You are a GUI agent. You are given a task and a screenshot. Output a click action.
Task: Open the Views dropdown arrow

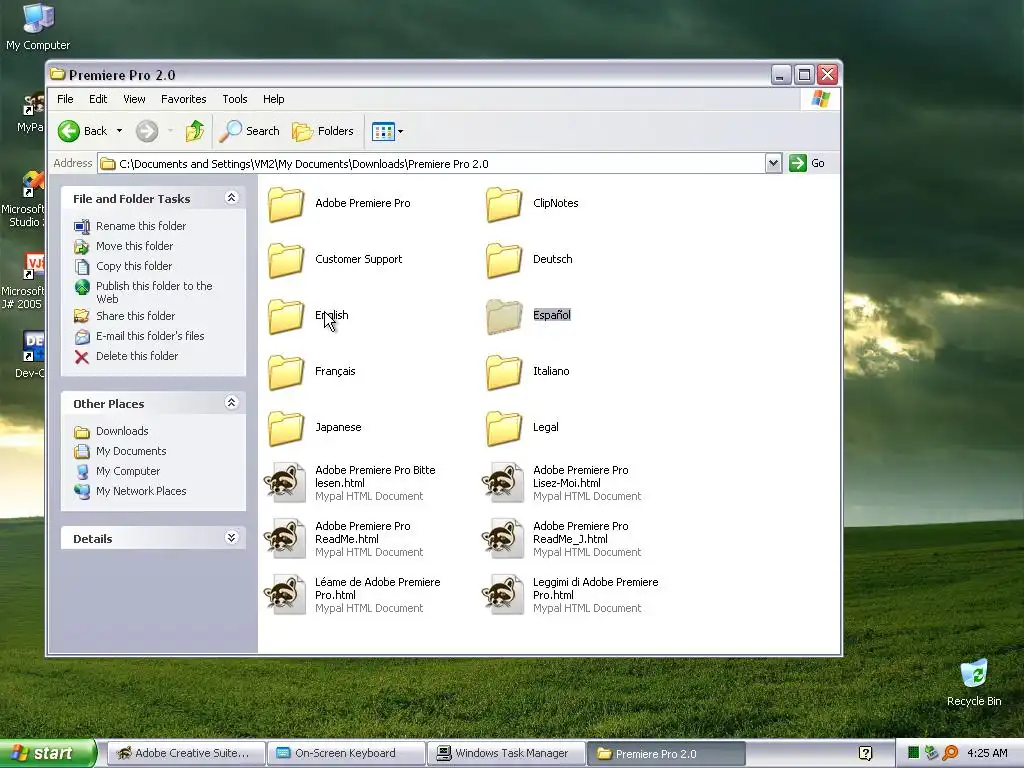click(400, 131)
